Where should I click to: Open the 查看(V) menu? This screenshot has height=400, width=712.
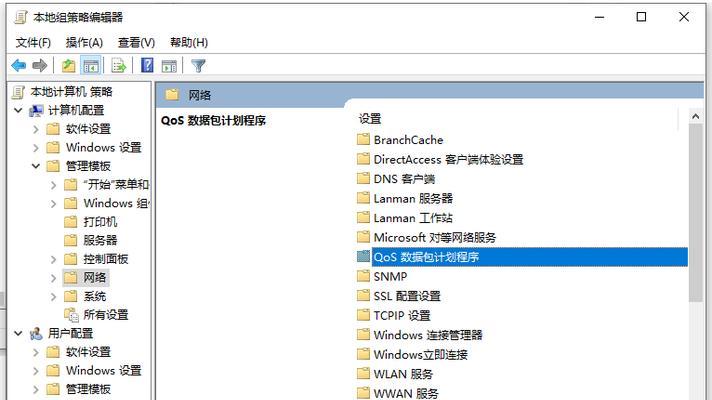click(136, 43)
